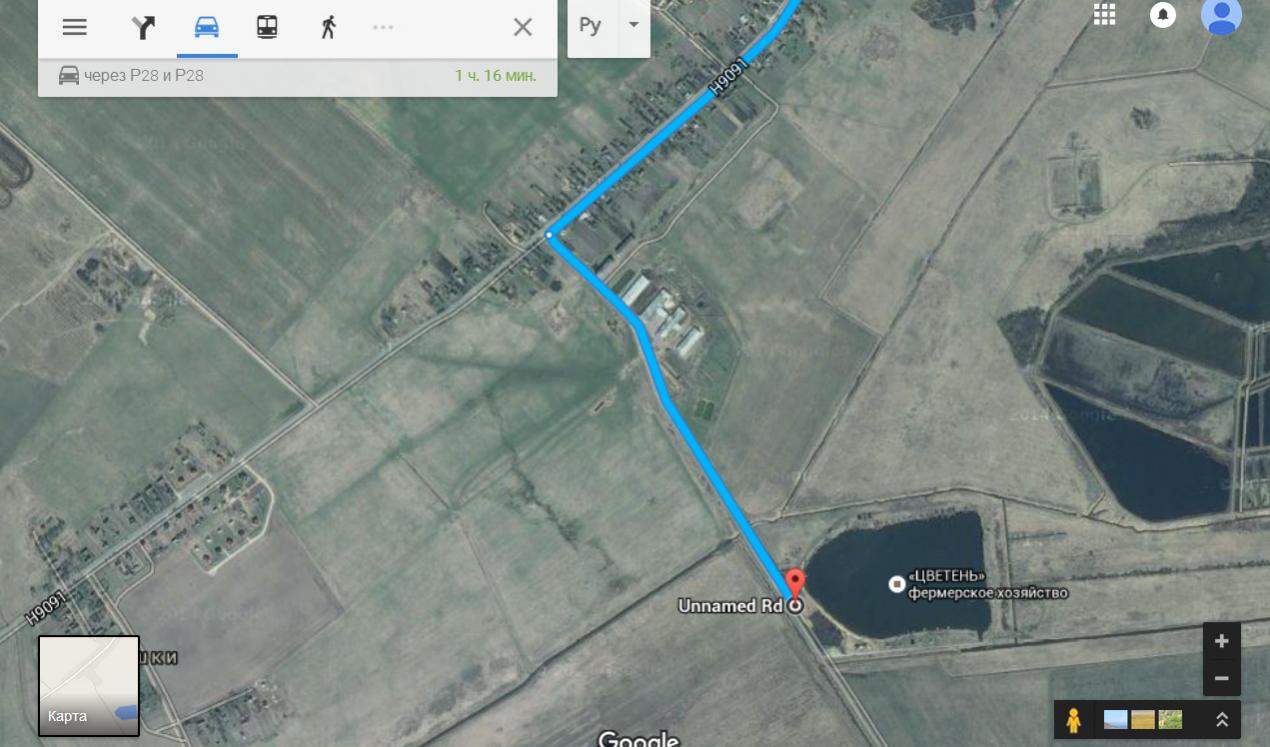1270x747 pixels.
Task: Open the Google account profile avatar
Action: pyautogui.click(x=1221, y=15)
